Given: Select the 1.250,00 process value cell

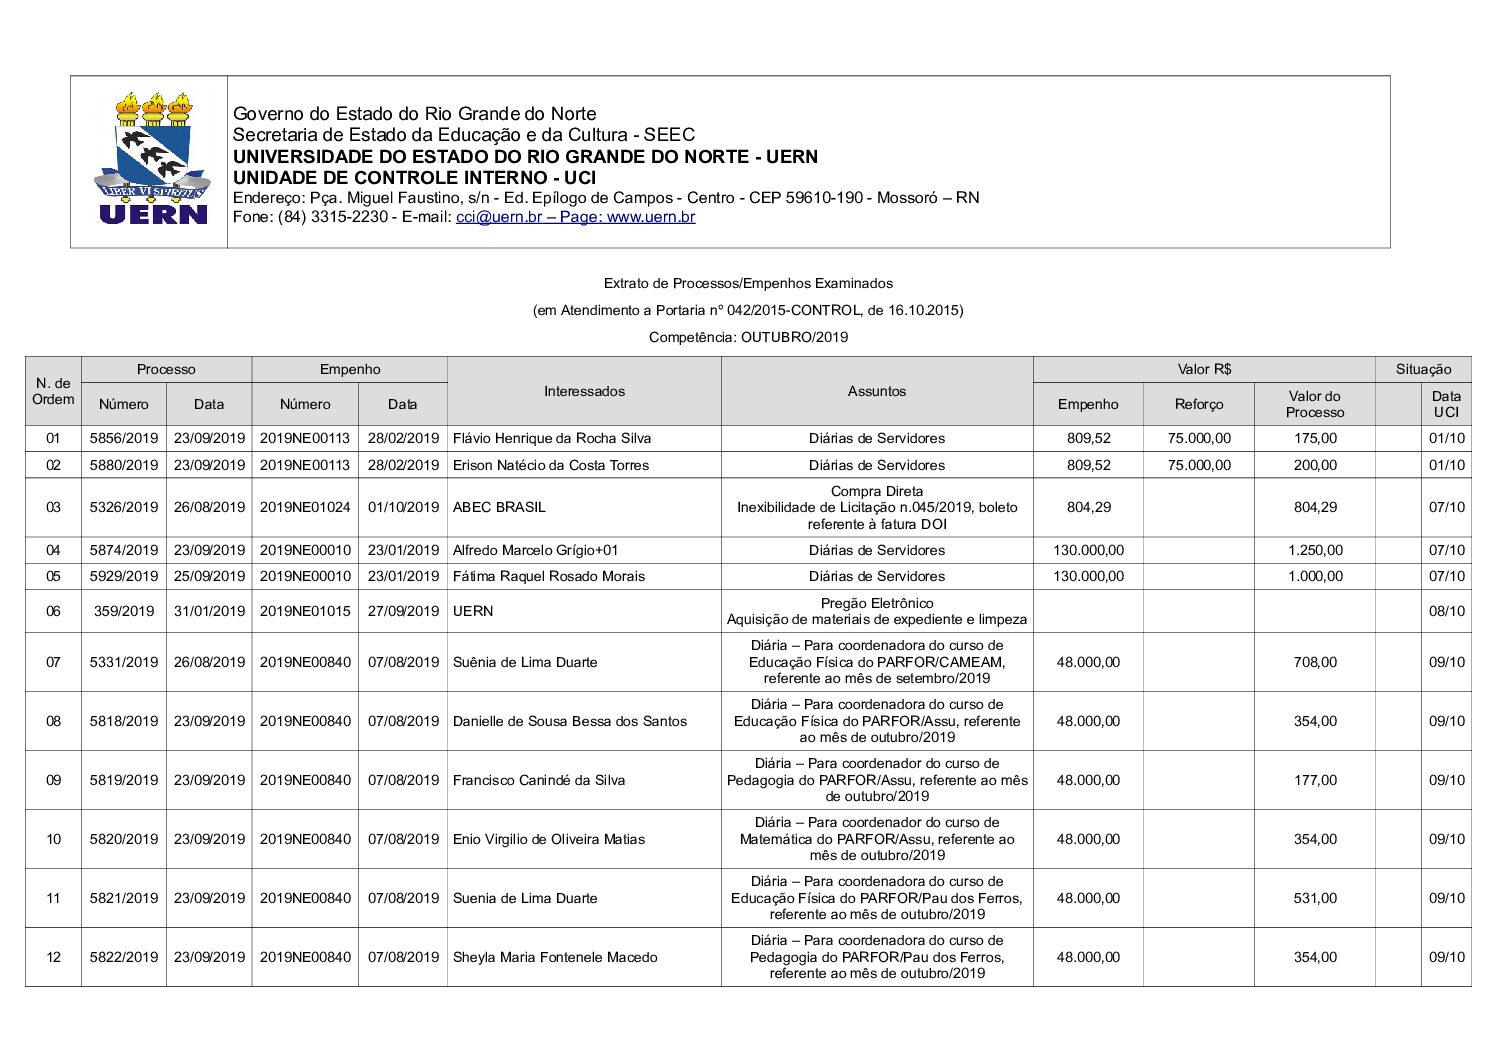Looking at the screenshot, I should (x=1314, y=550).
